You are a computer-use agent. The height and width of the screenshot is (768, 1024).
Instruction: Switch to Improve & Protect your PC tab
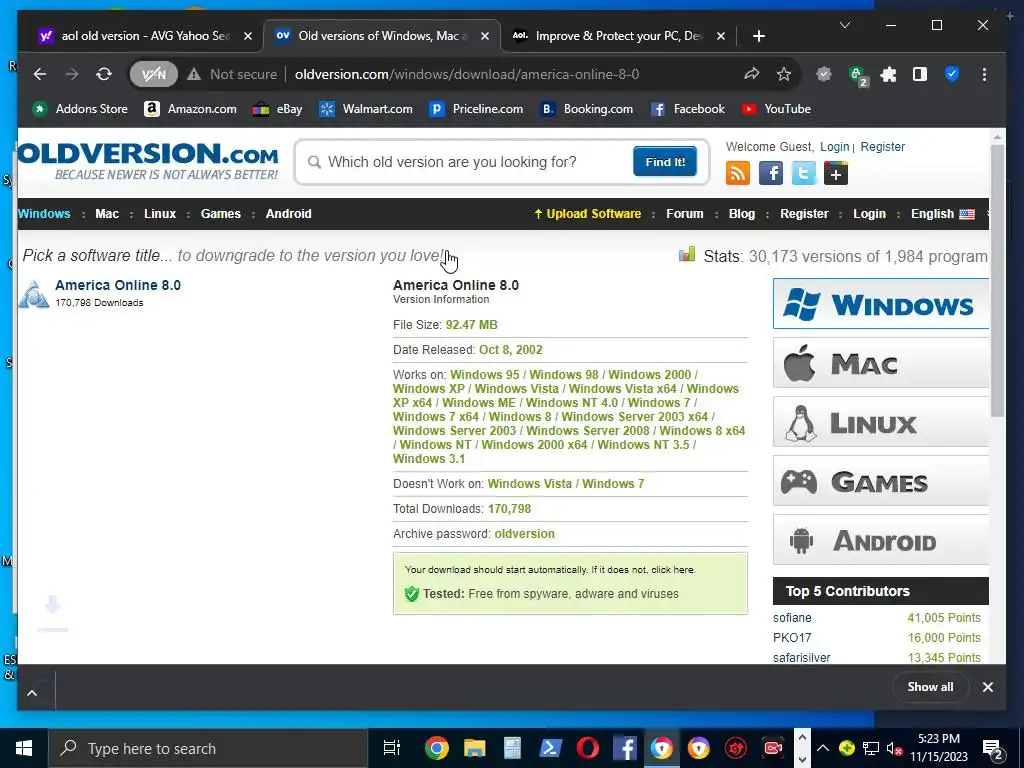(x=618, y=36)
